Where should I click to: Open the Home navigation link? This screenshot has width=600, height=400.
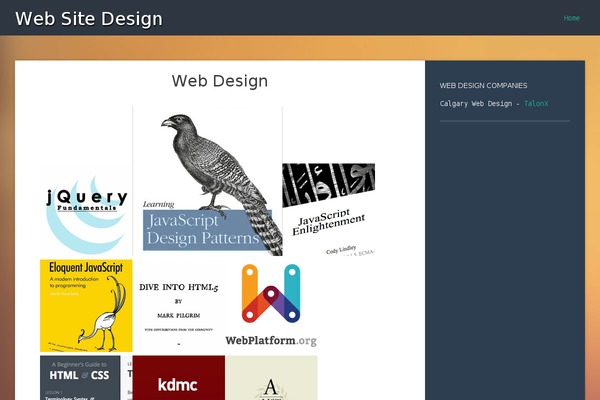[571, 18]
